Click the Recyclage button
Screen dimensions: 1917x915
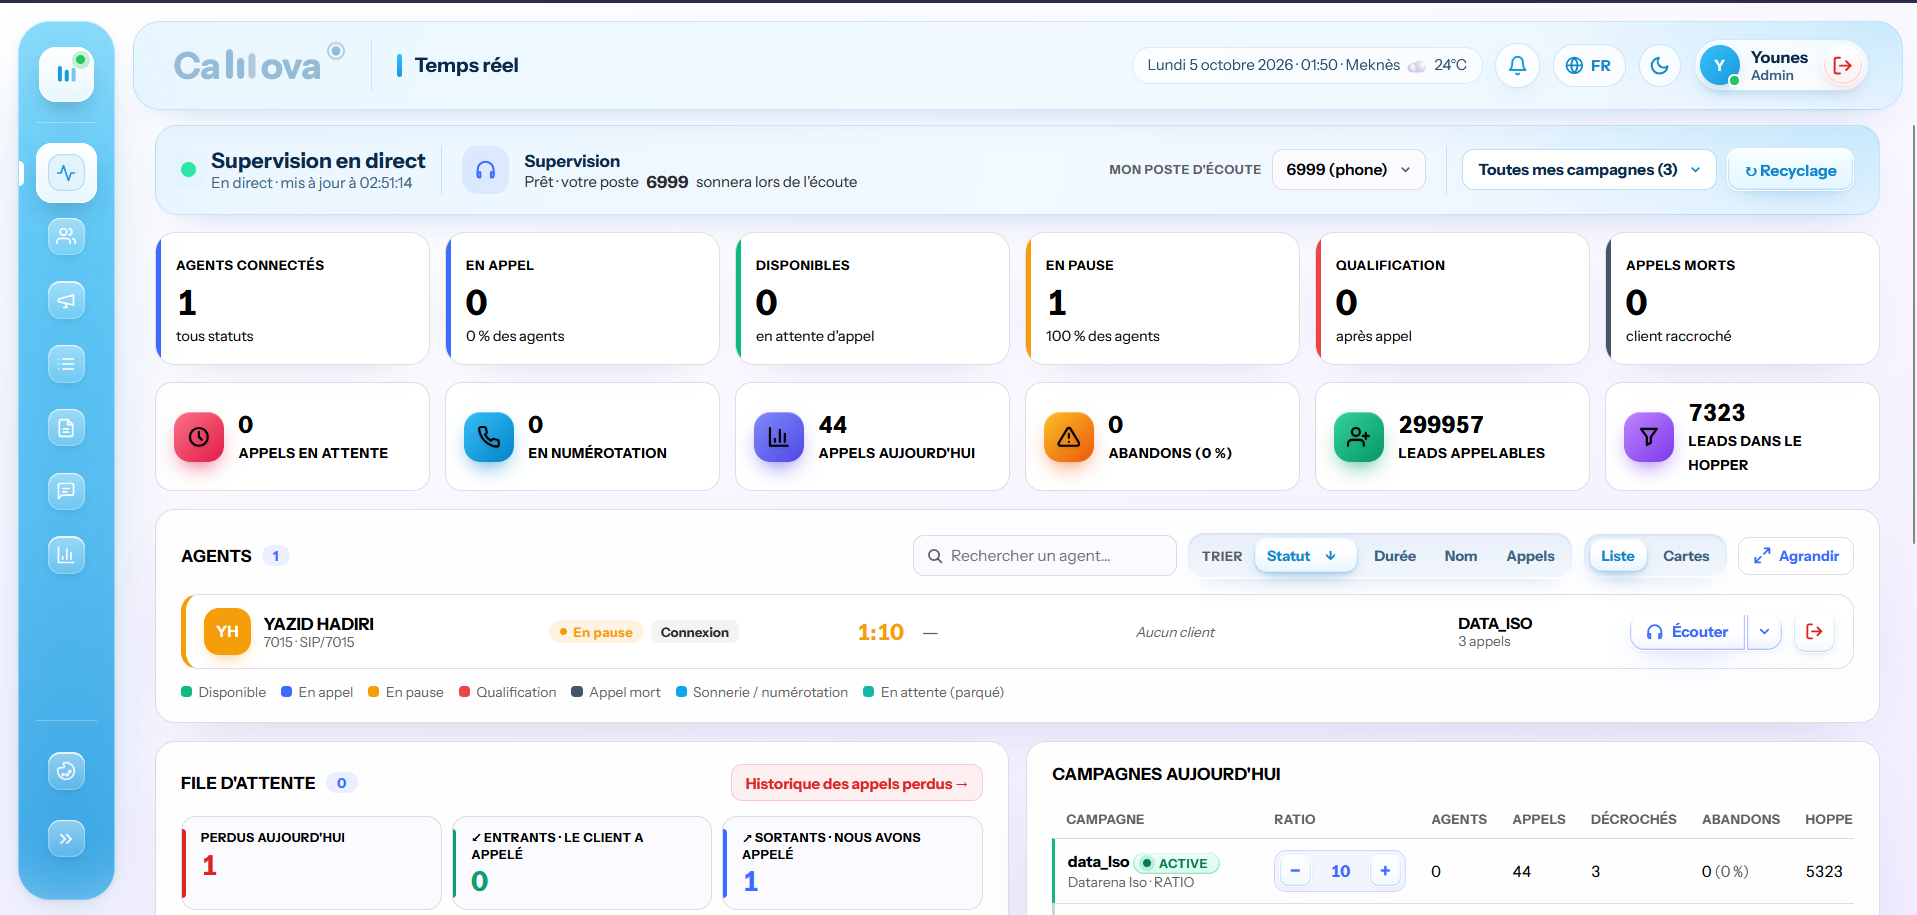[x=1790, y=171]
